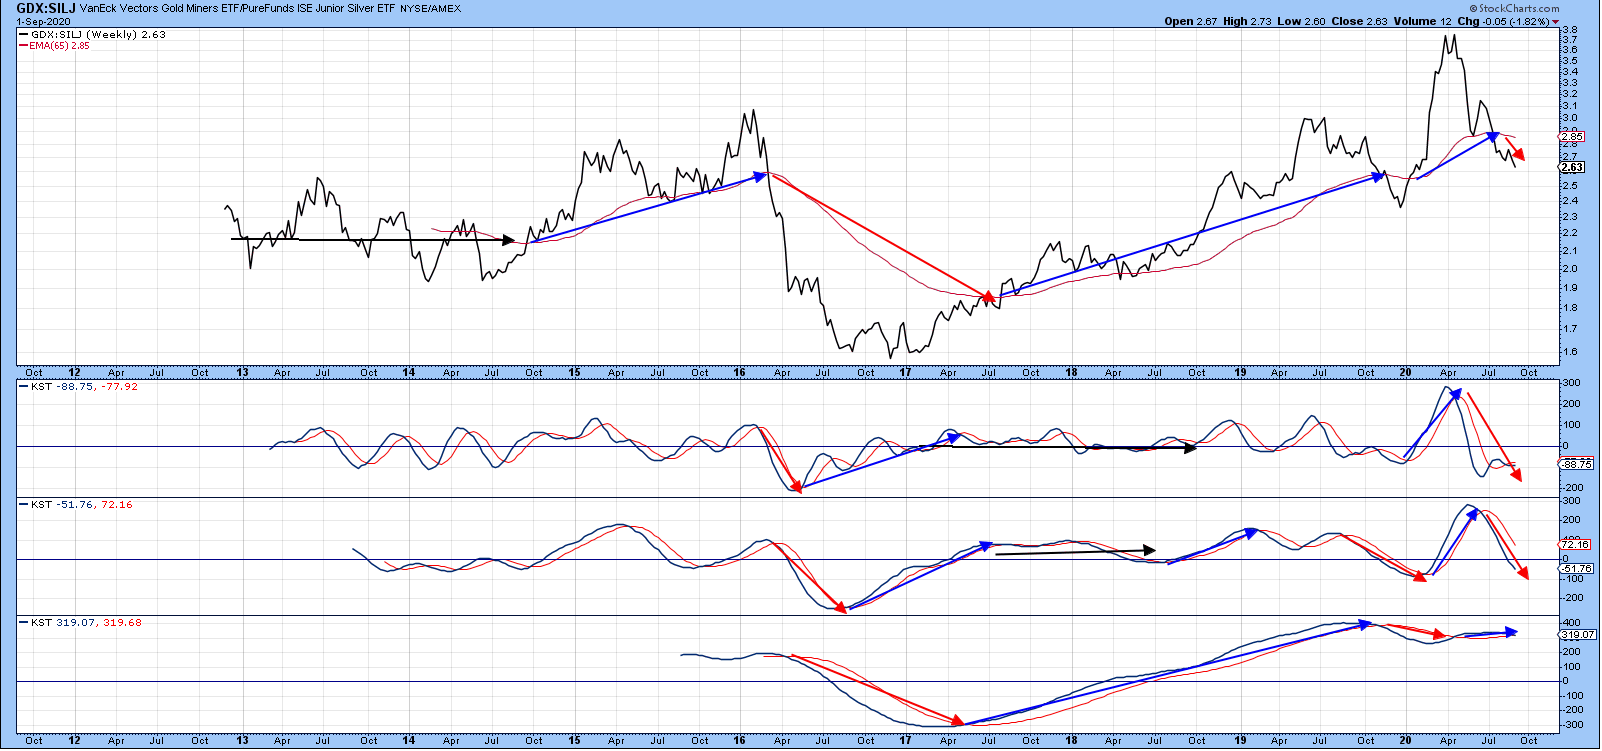Viewport: 1602px width, 751px height.
Task: Click the 319.07 KST axis tag
Action: pyautogui.click(x=1579, y=635)
